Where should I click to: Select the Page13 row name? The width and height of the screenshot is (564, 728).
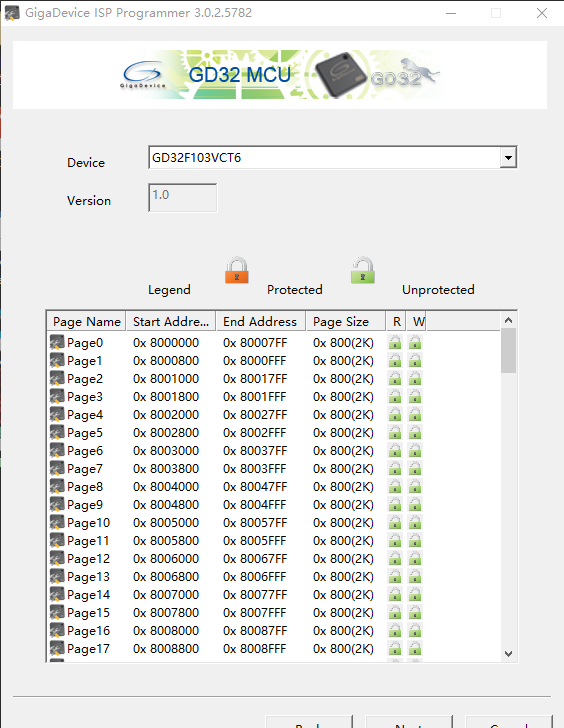tap(88, 577)
